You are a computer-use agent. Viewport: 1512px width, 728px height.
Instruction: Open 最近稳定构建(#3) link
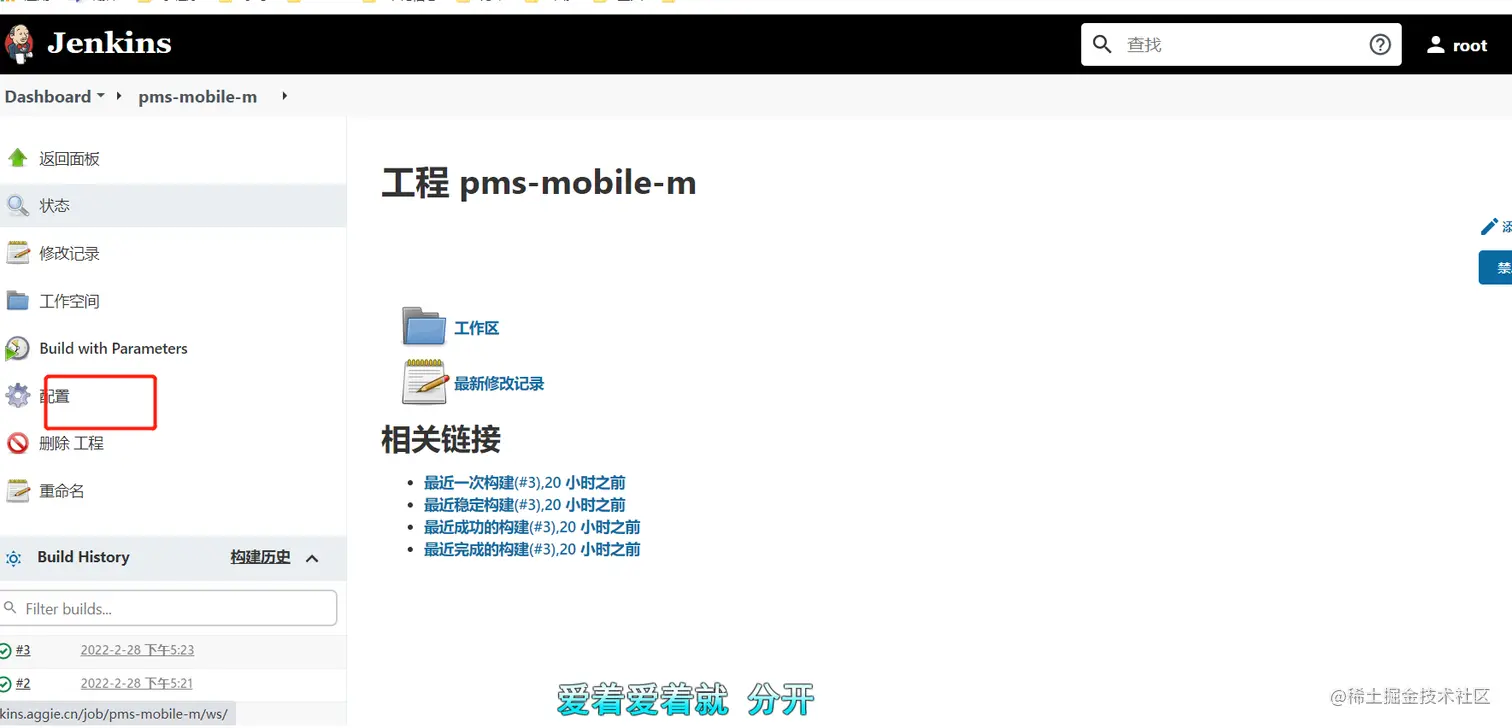pos(525,505)
